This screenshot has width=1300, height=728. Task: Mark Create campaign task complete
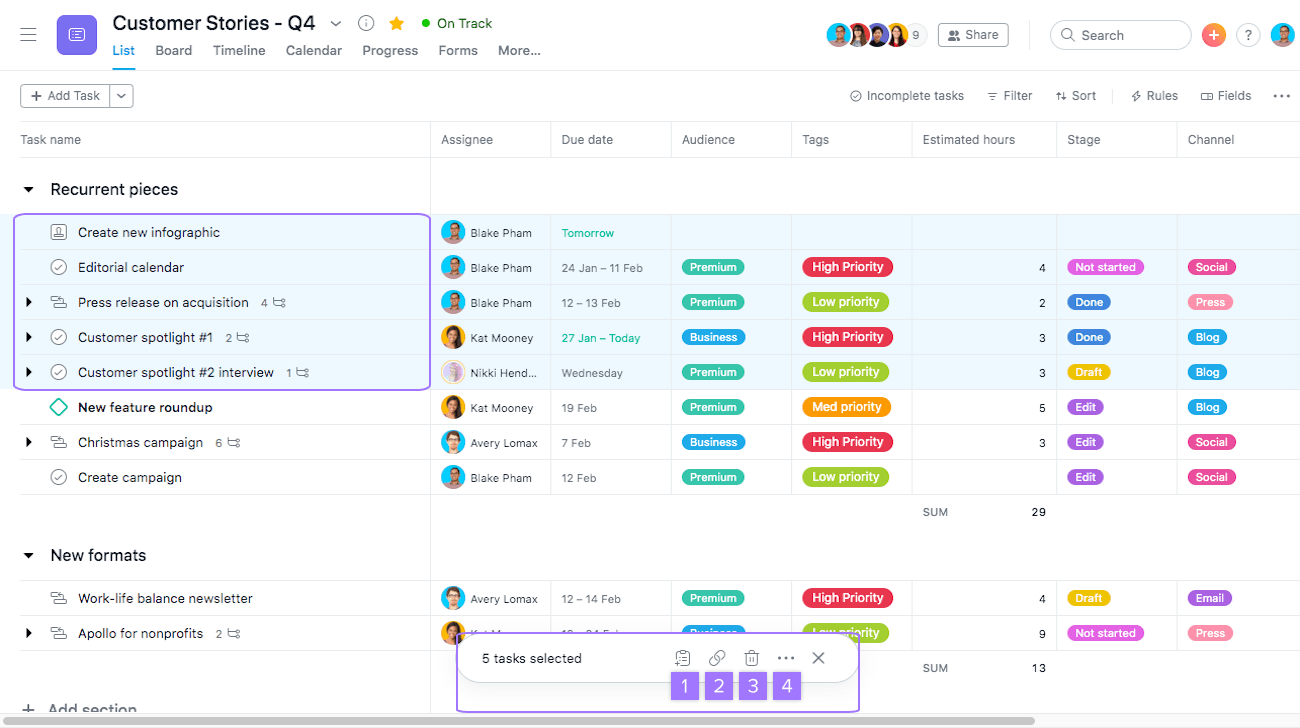(58, 477)
